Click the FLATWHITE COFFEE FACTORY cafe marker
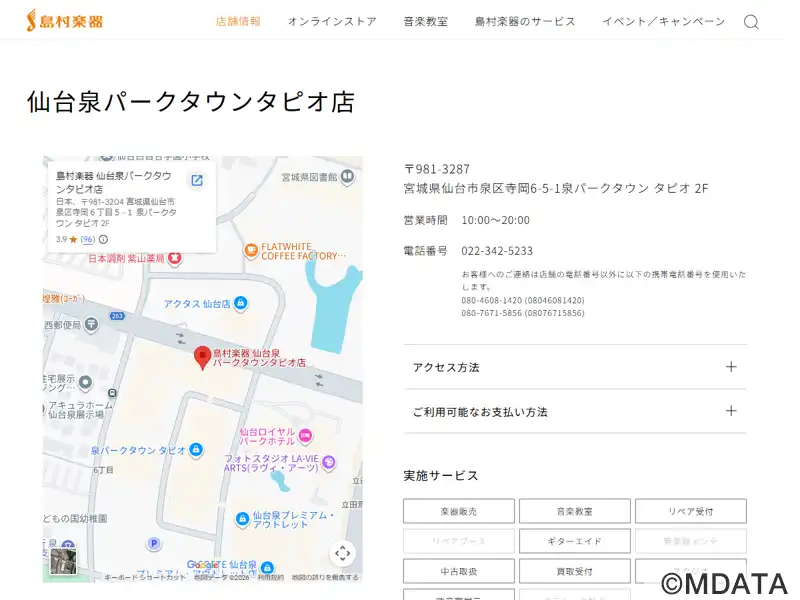Image resolution: width=800 pixels, height=600 pixels. tap(251, 250)
